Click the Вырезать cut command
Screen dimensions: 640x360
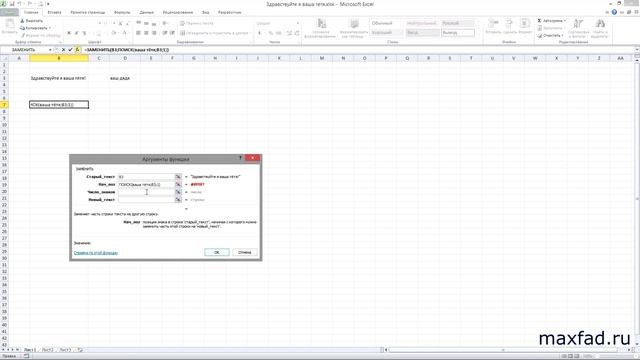pos(32,20)
